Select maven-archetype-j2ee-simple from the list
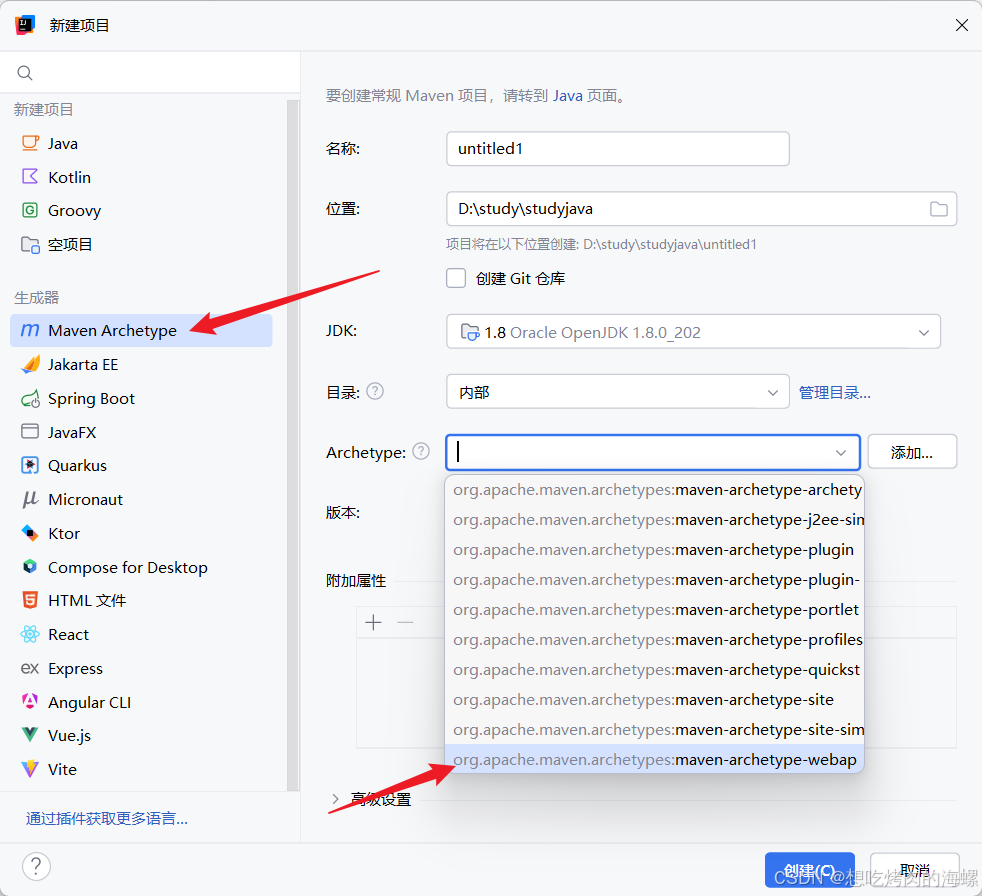The width and height of the screenshot is (982, 896). tap(654, 520)
